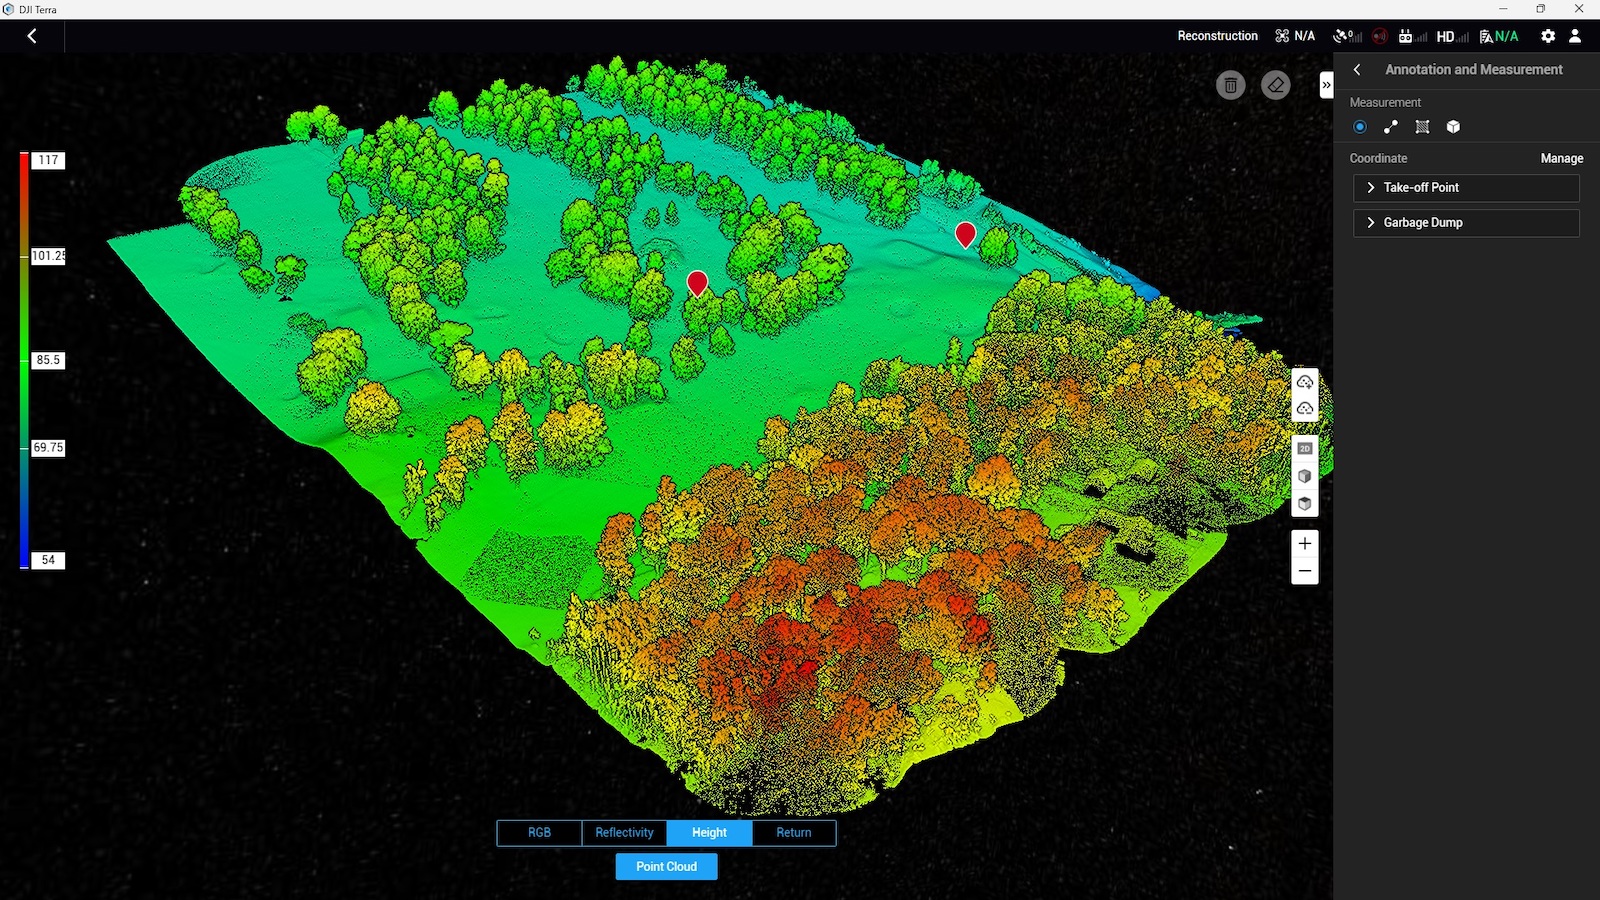Select the distance line measurement tool
The image size is (1600, 900).
pos(1391,127)
